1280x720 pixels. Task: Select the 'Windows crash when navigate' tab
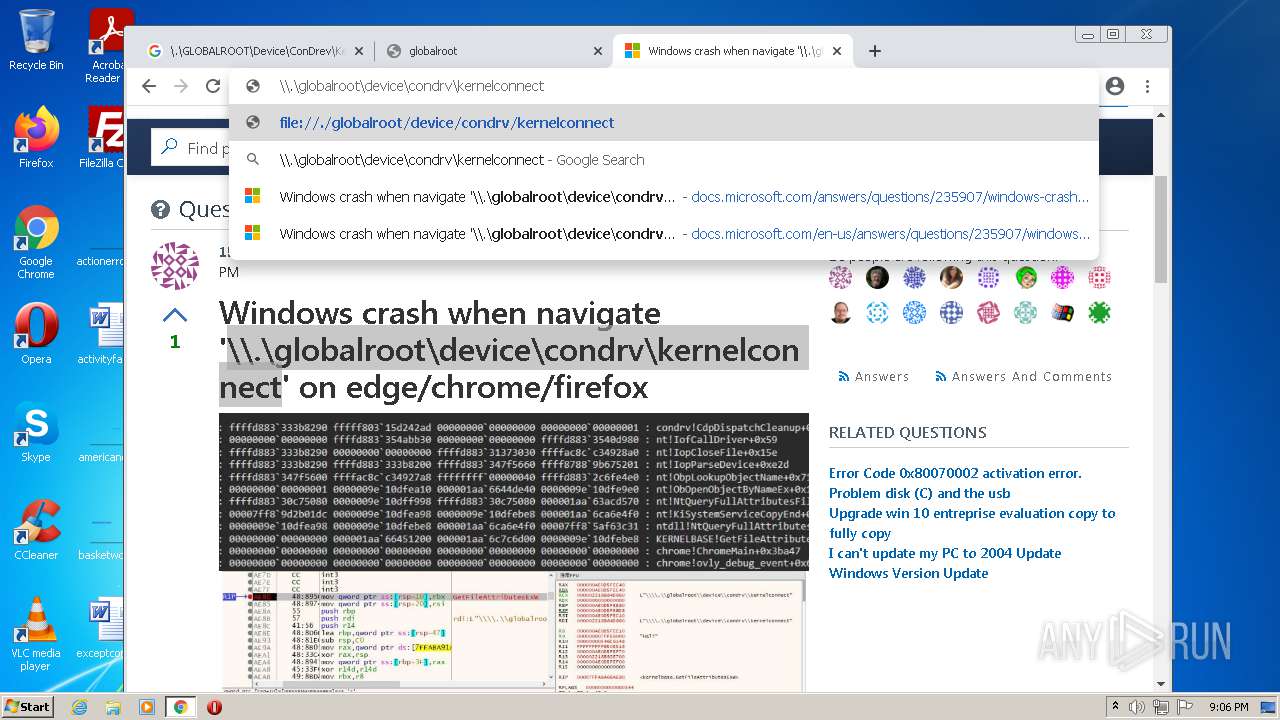[733, 51]
